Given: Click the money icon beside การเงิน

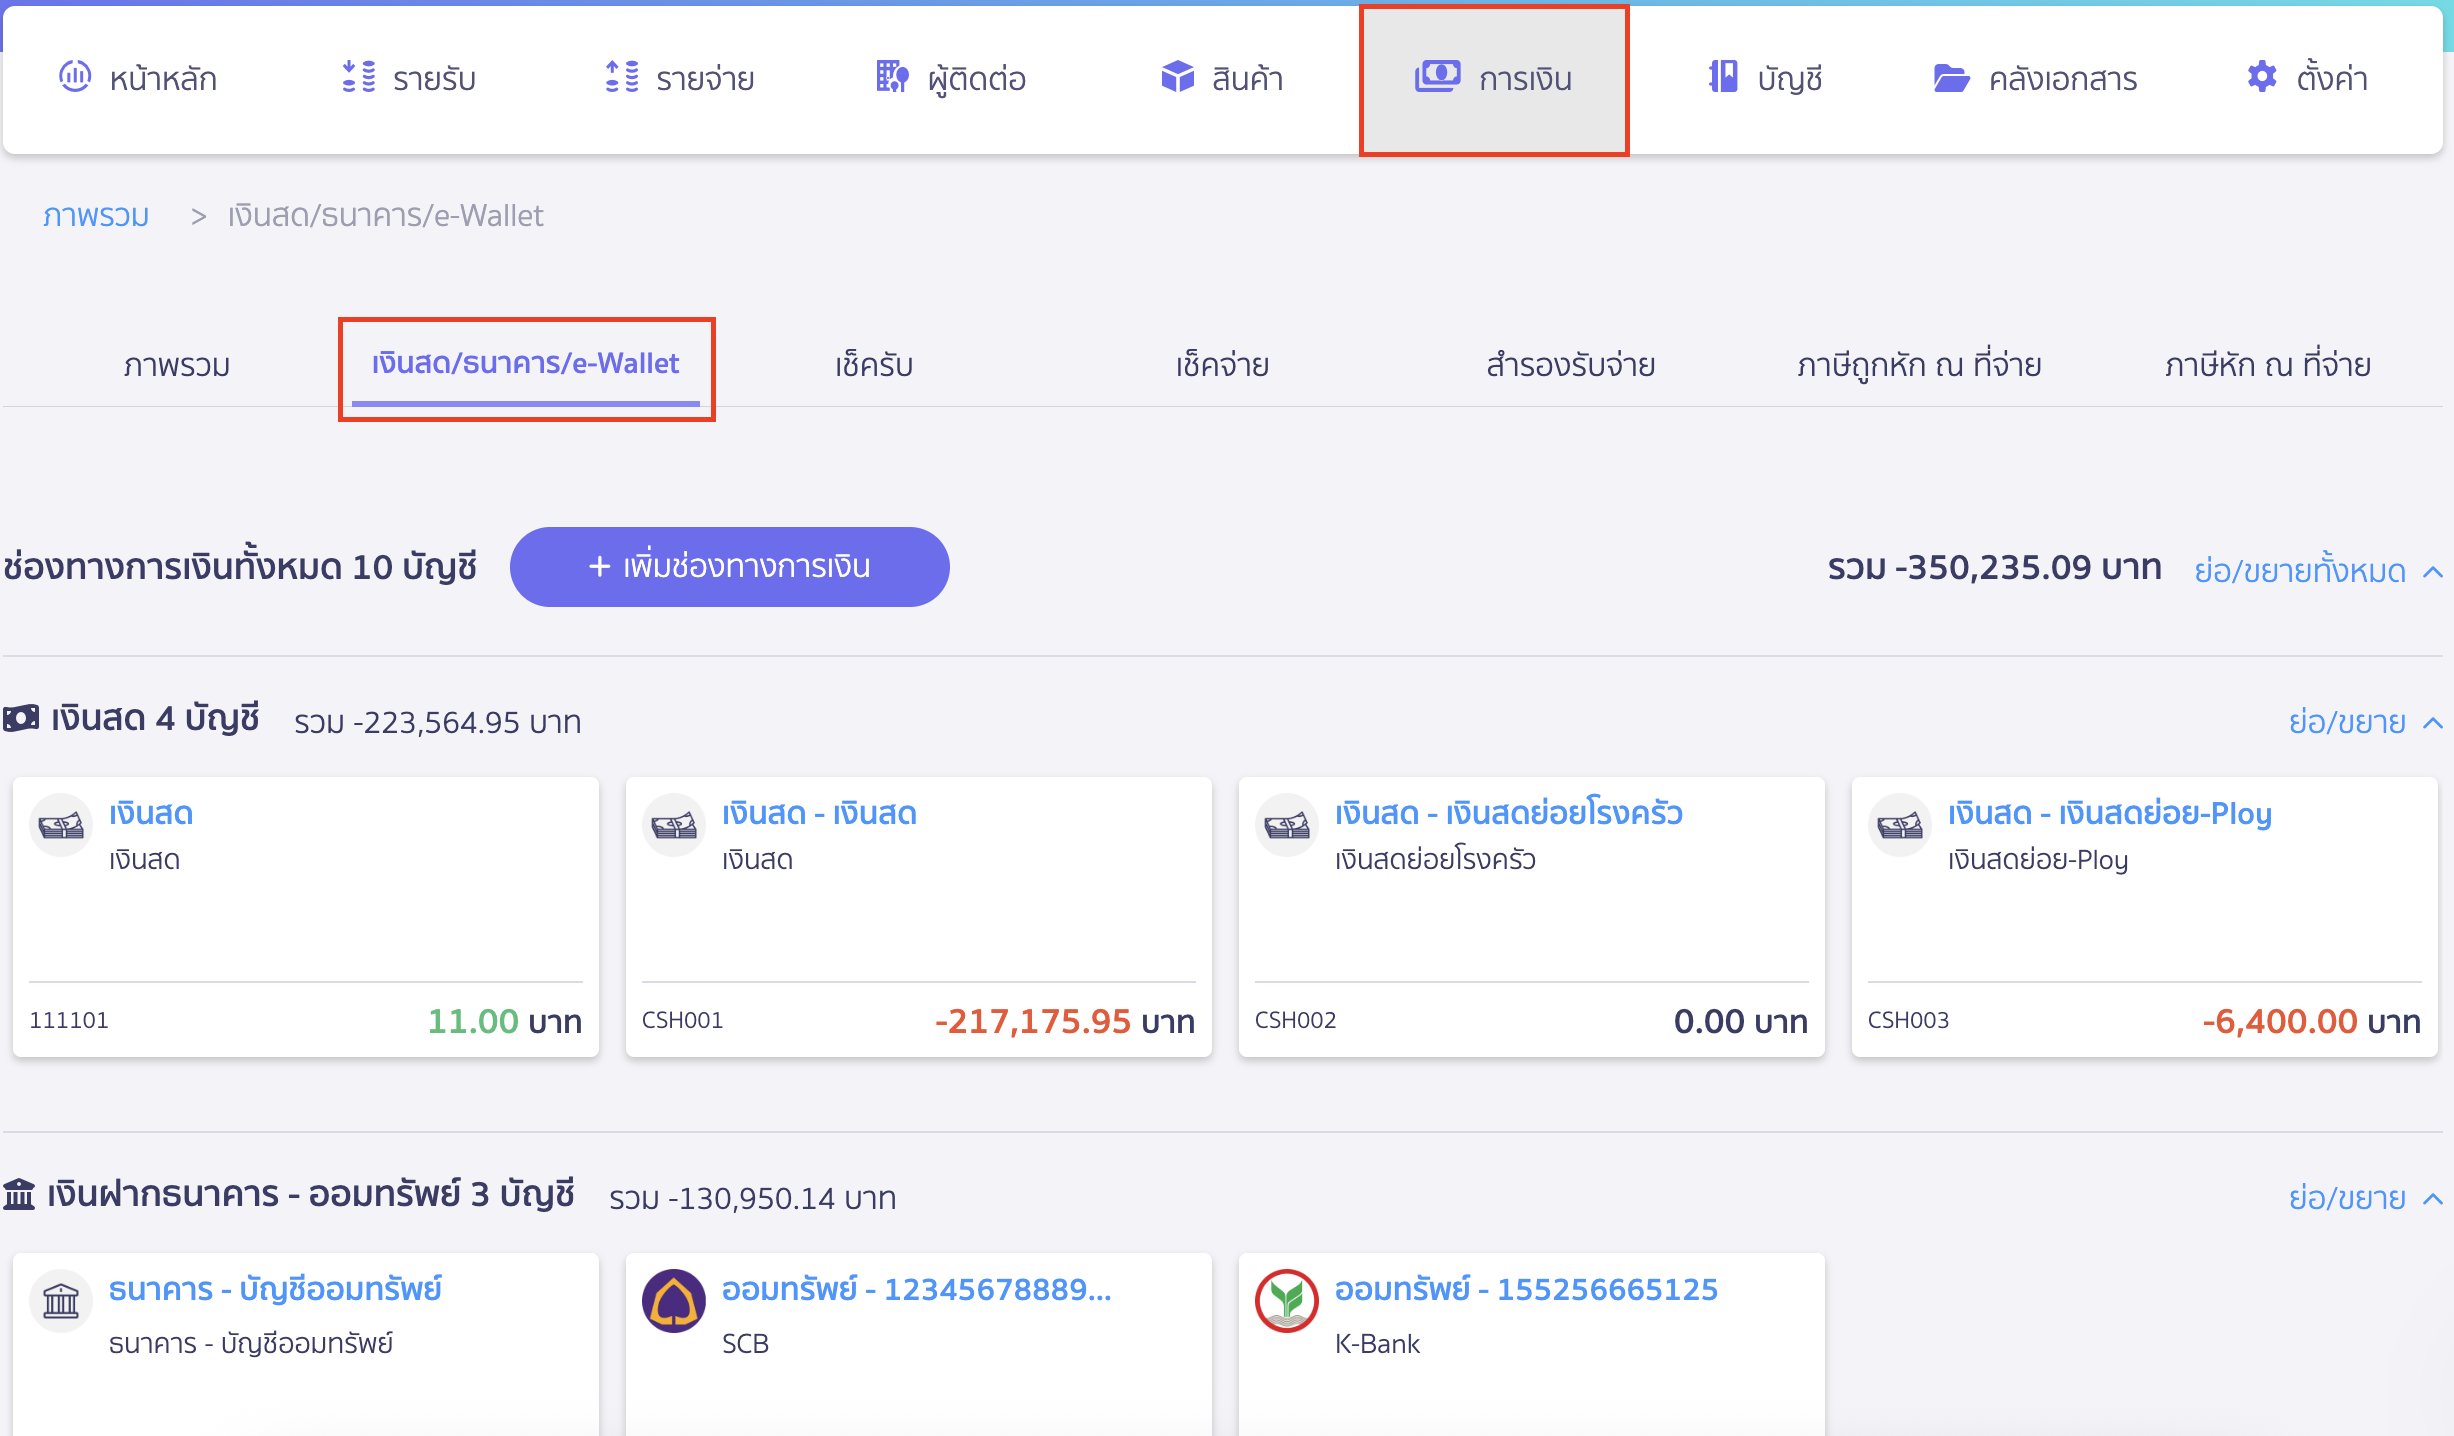Looking at the screenshot, I should pos(1437,77).
